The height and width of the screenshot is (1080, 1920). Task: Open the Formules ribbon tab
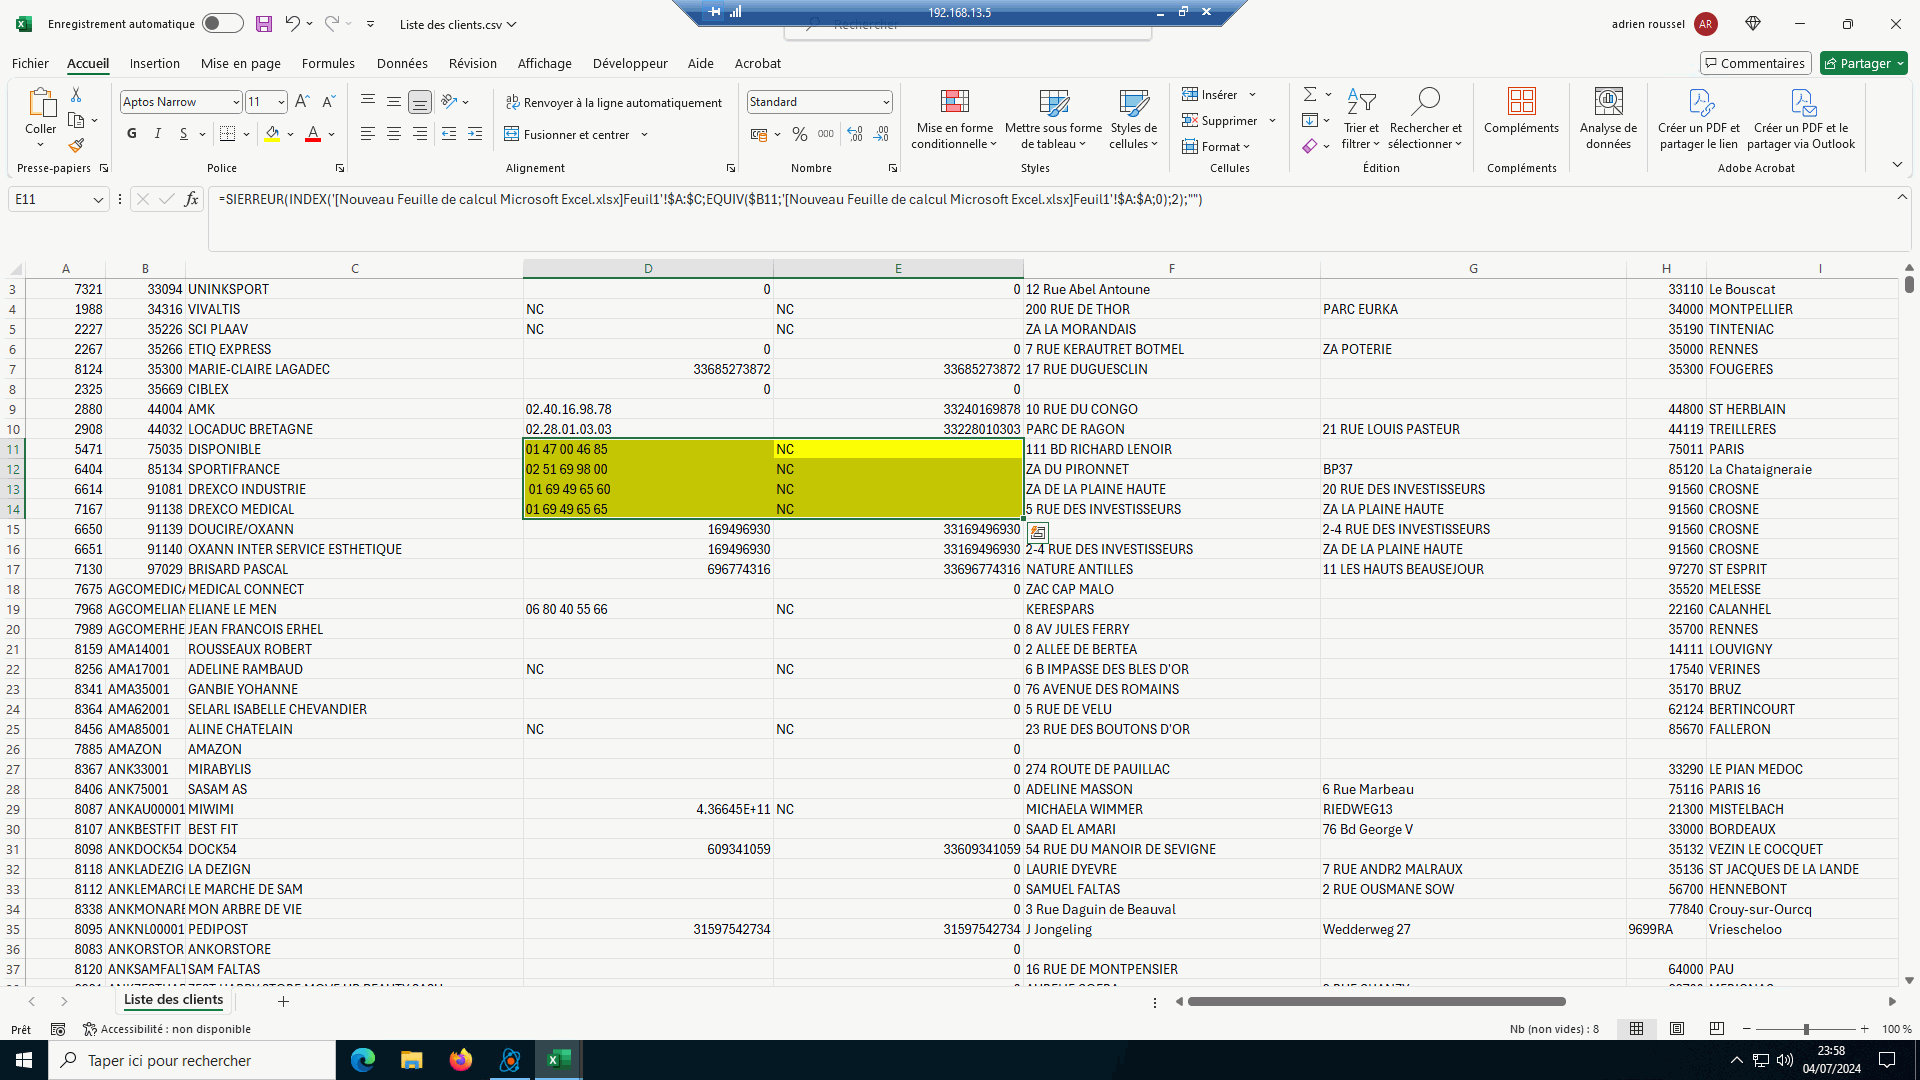tap(328, 63)
